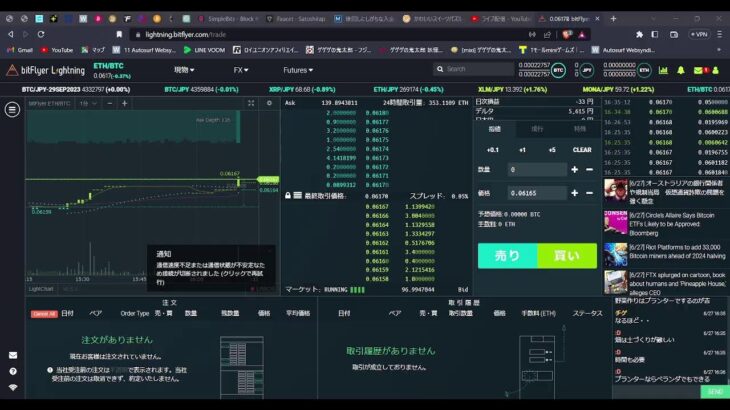Increase quantity with the 数量 plus button
The width and height of the screenshot is (730, 410).
[x=575, y=169]
